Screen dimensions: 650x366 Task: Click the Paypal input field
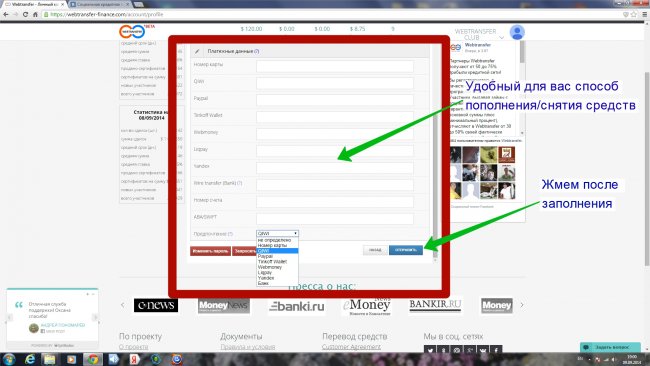(x=335, y=100)
